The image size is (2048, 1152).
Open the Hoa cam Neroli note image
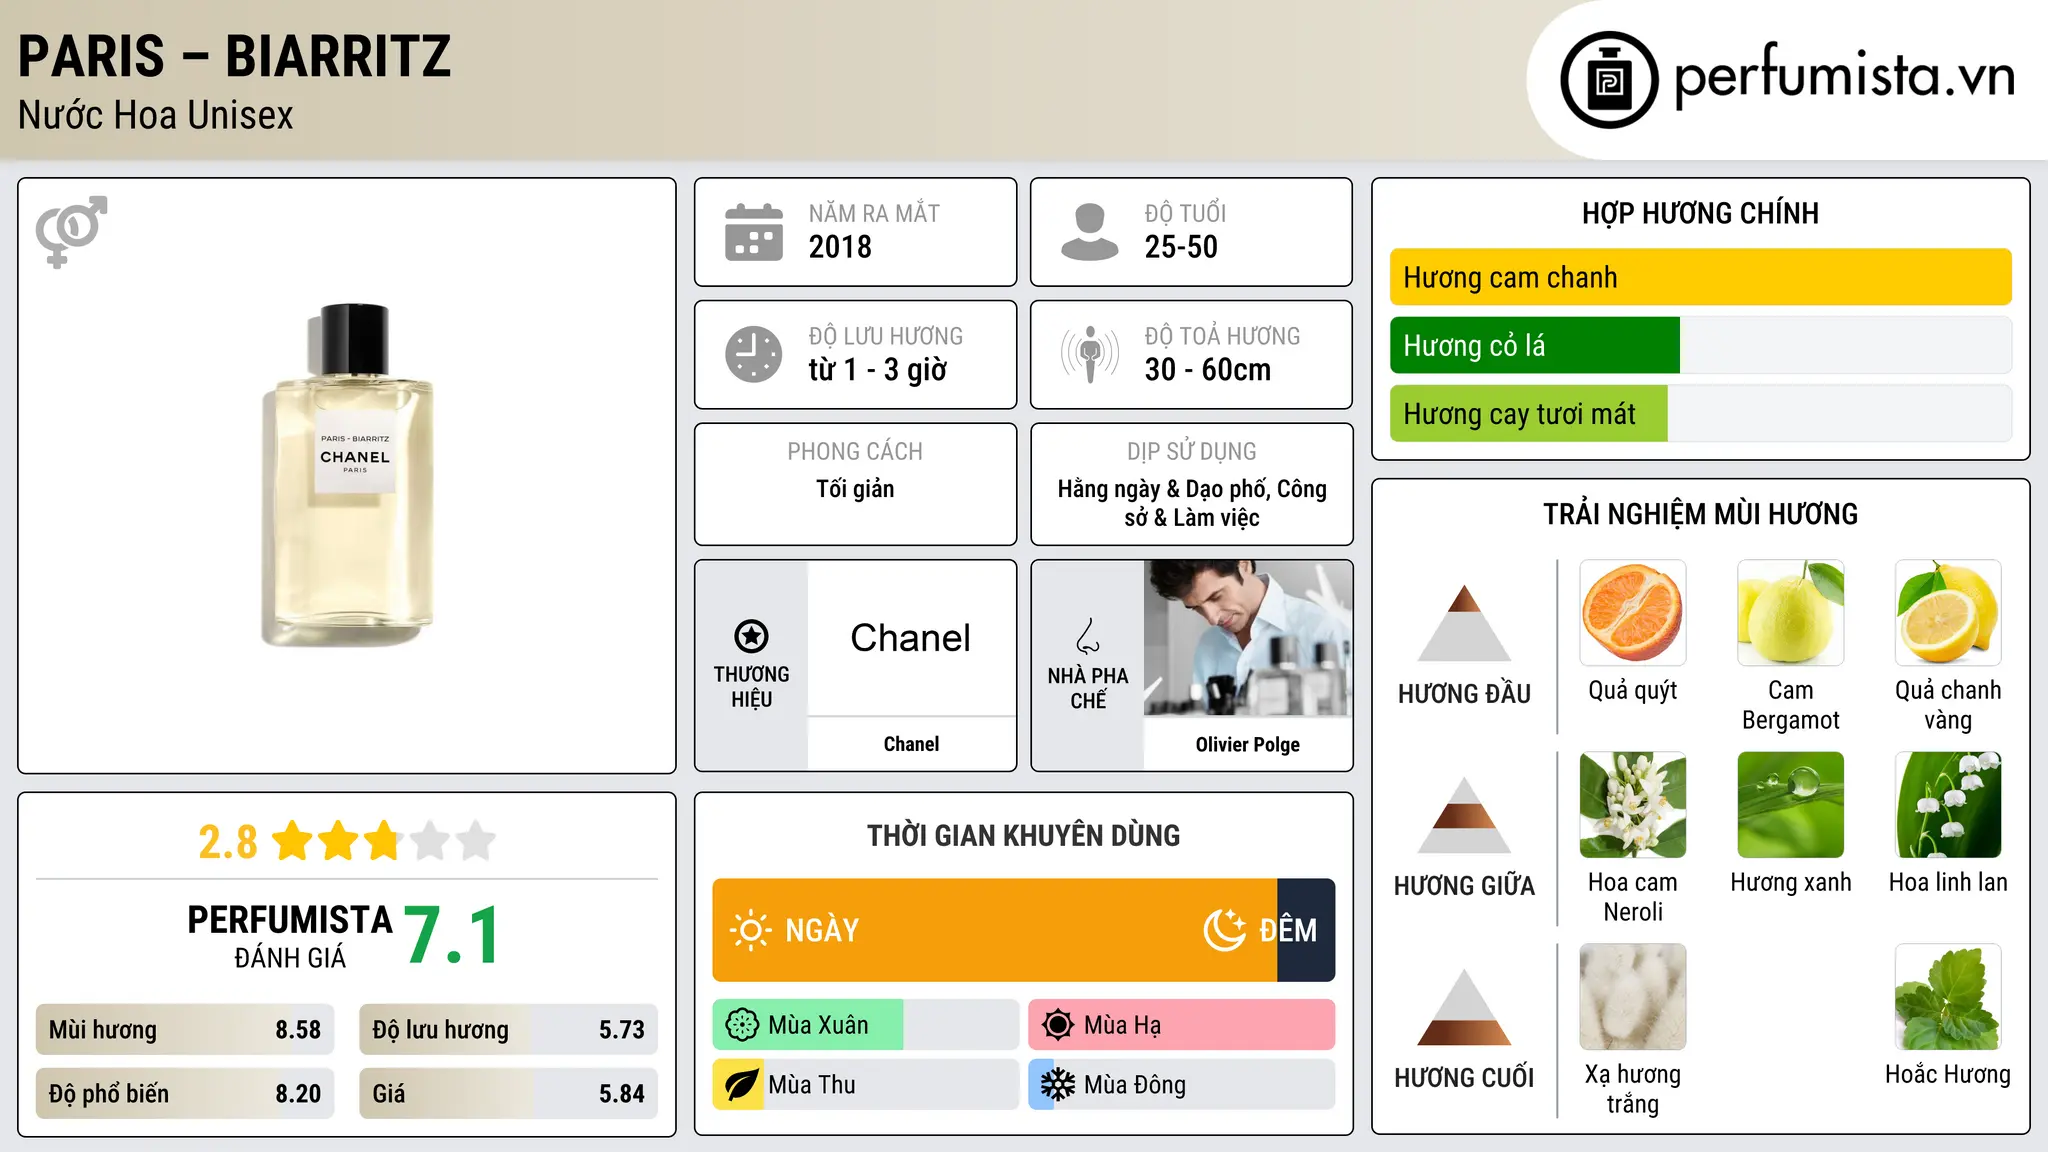point(1633,805)
